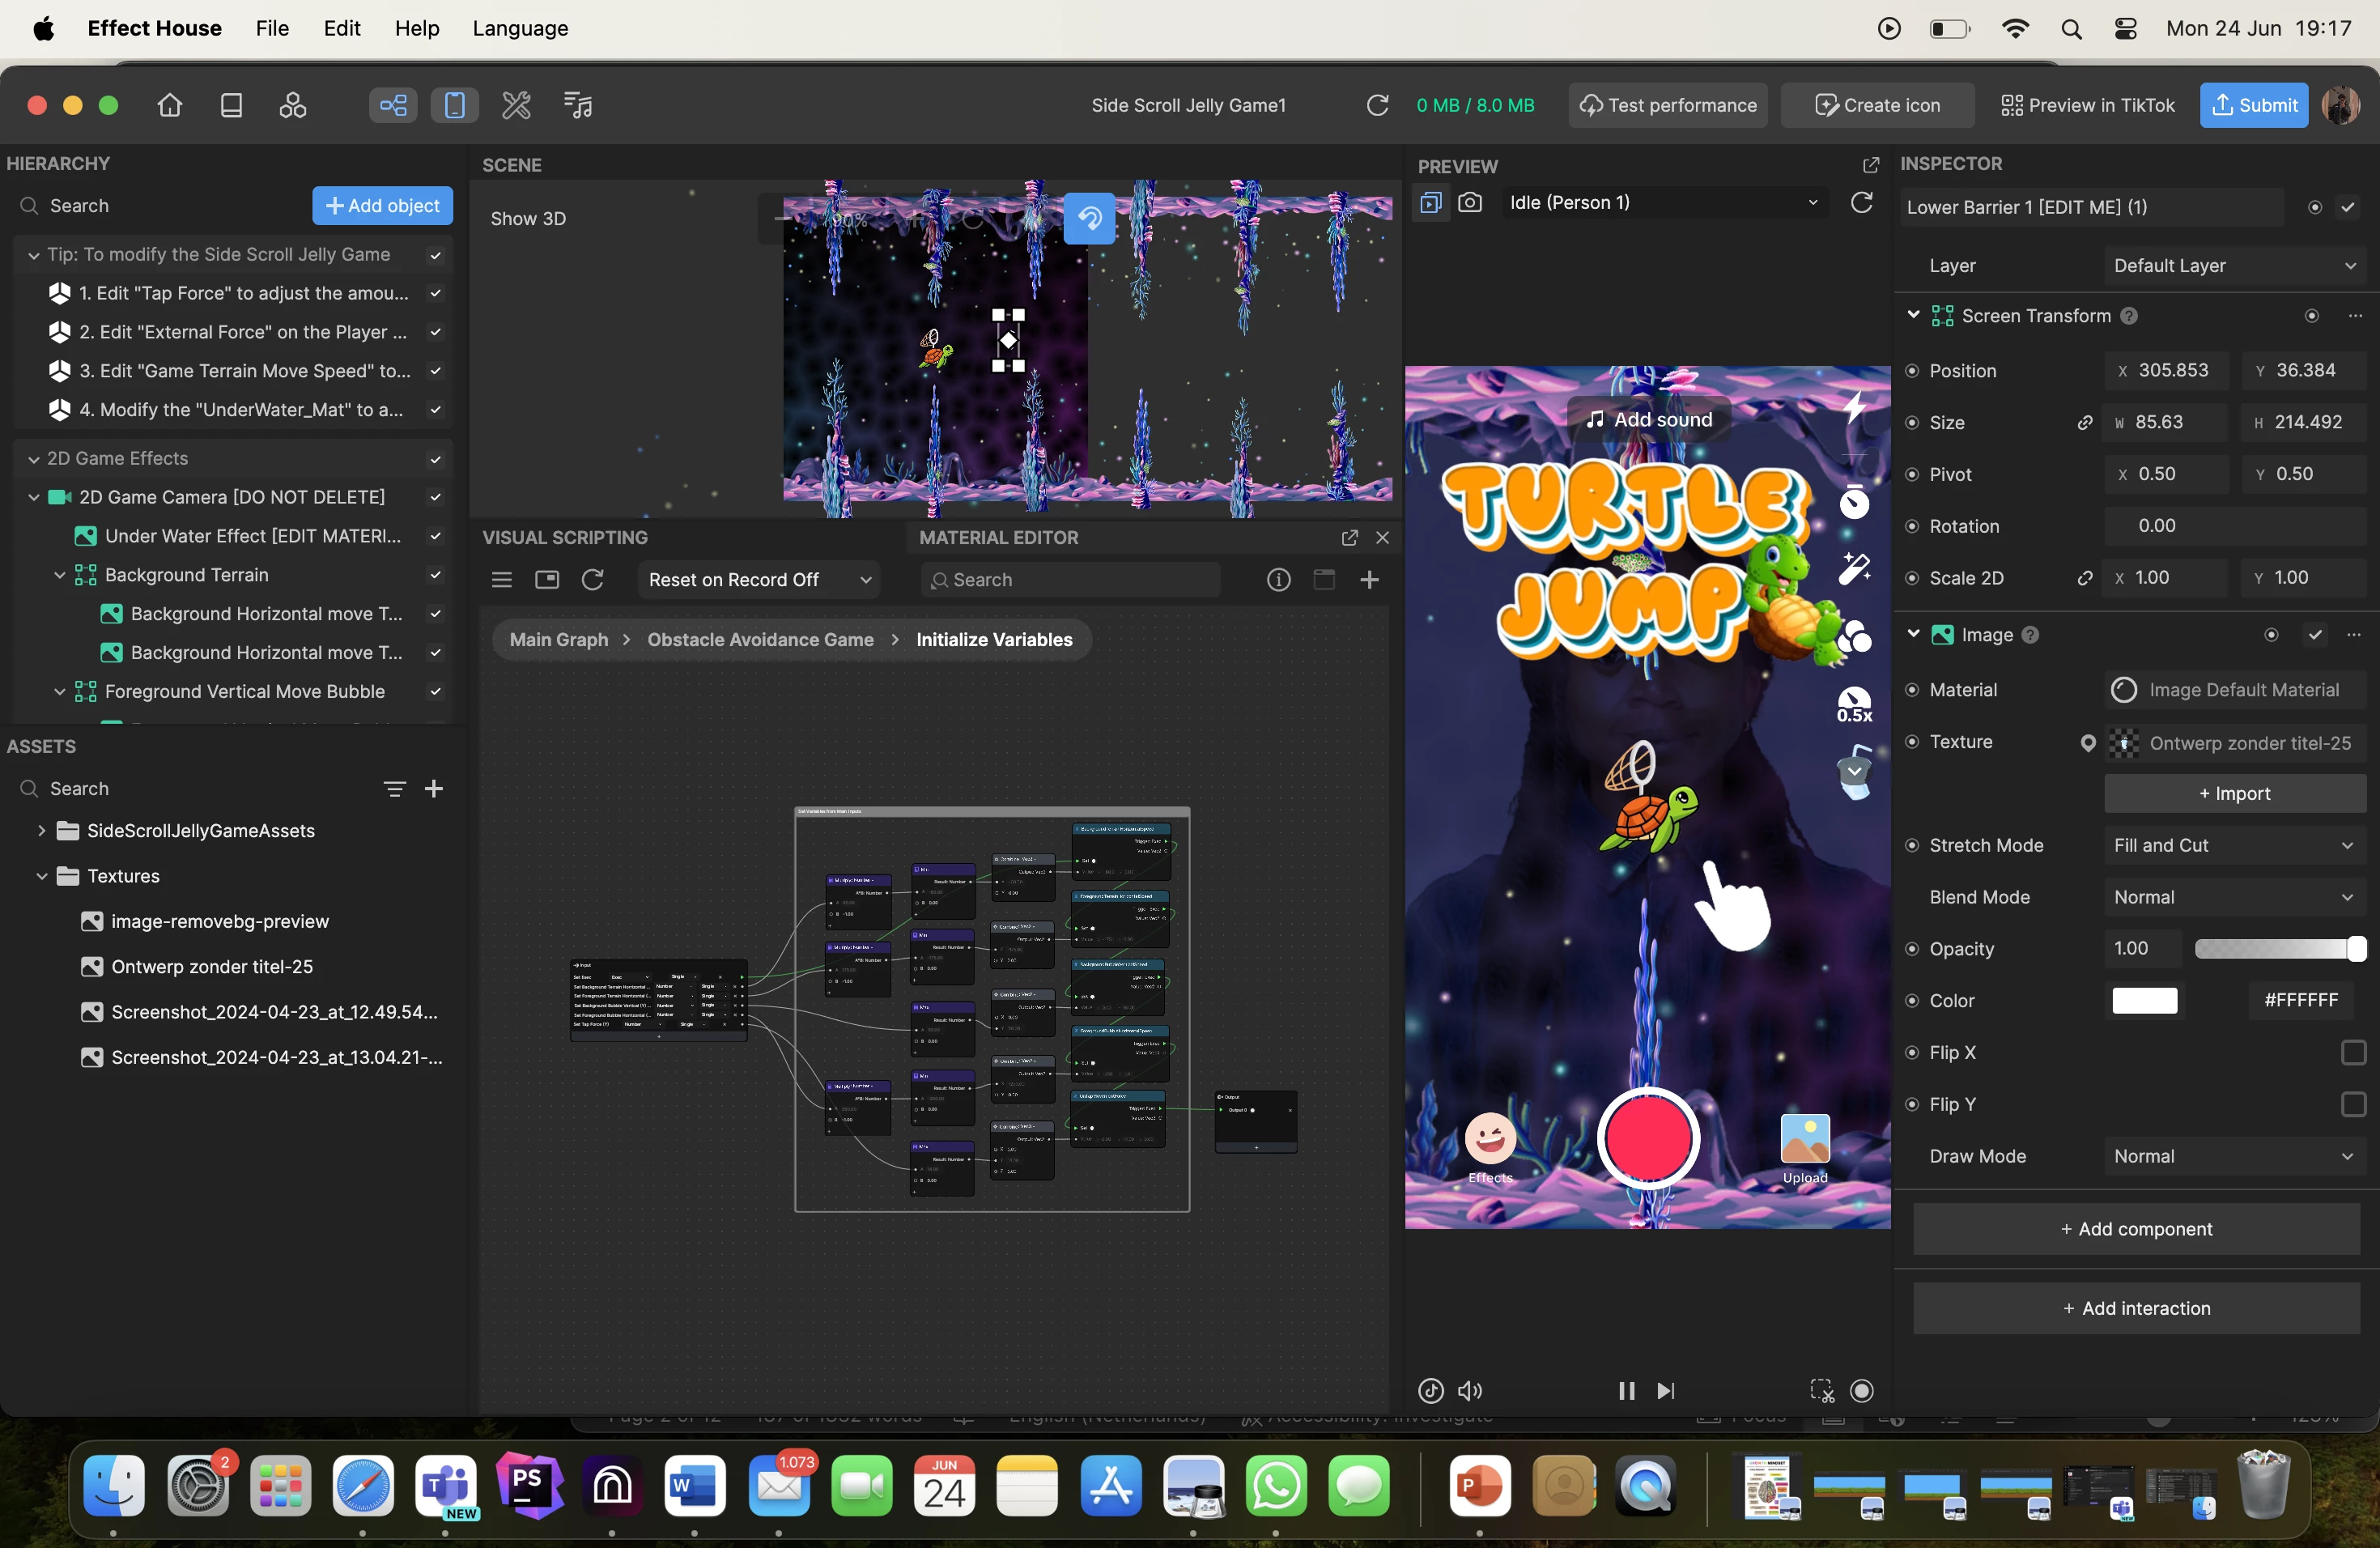The width and height of the screenshot is (2380, 1548).
Task: Refresh the preview with reload icon
Action: 1860,203
